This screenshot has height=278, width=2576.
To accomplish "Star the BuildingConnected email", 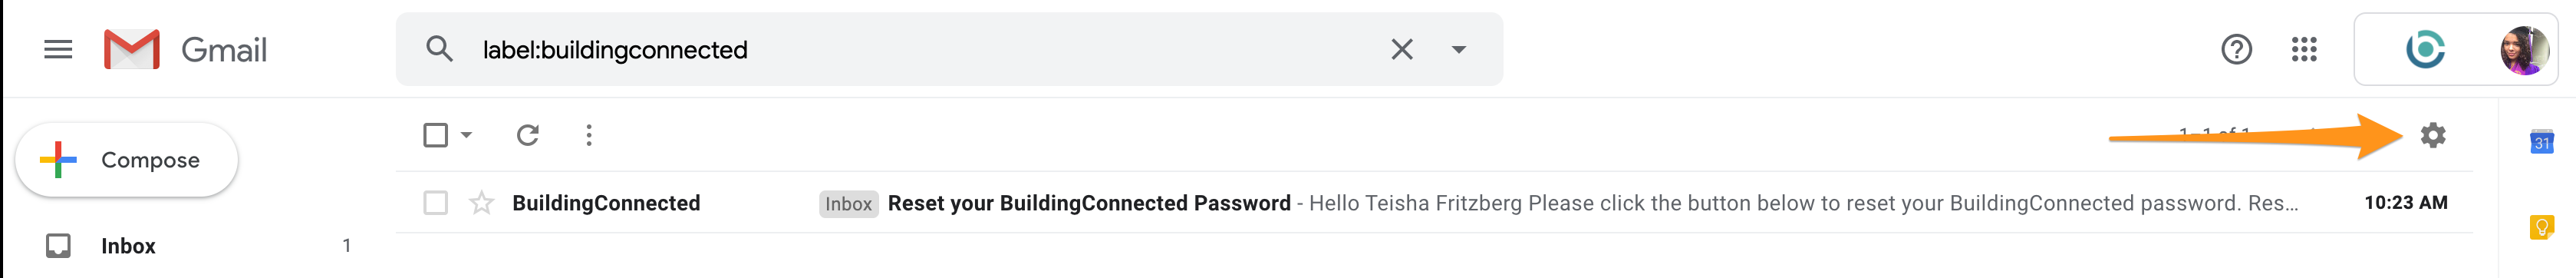I will (482, 203).
